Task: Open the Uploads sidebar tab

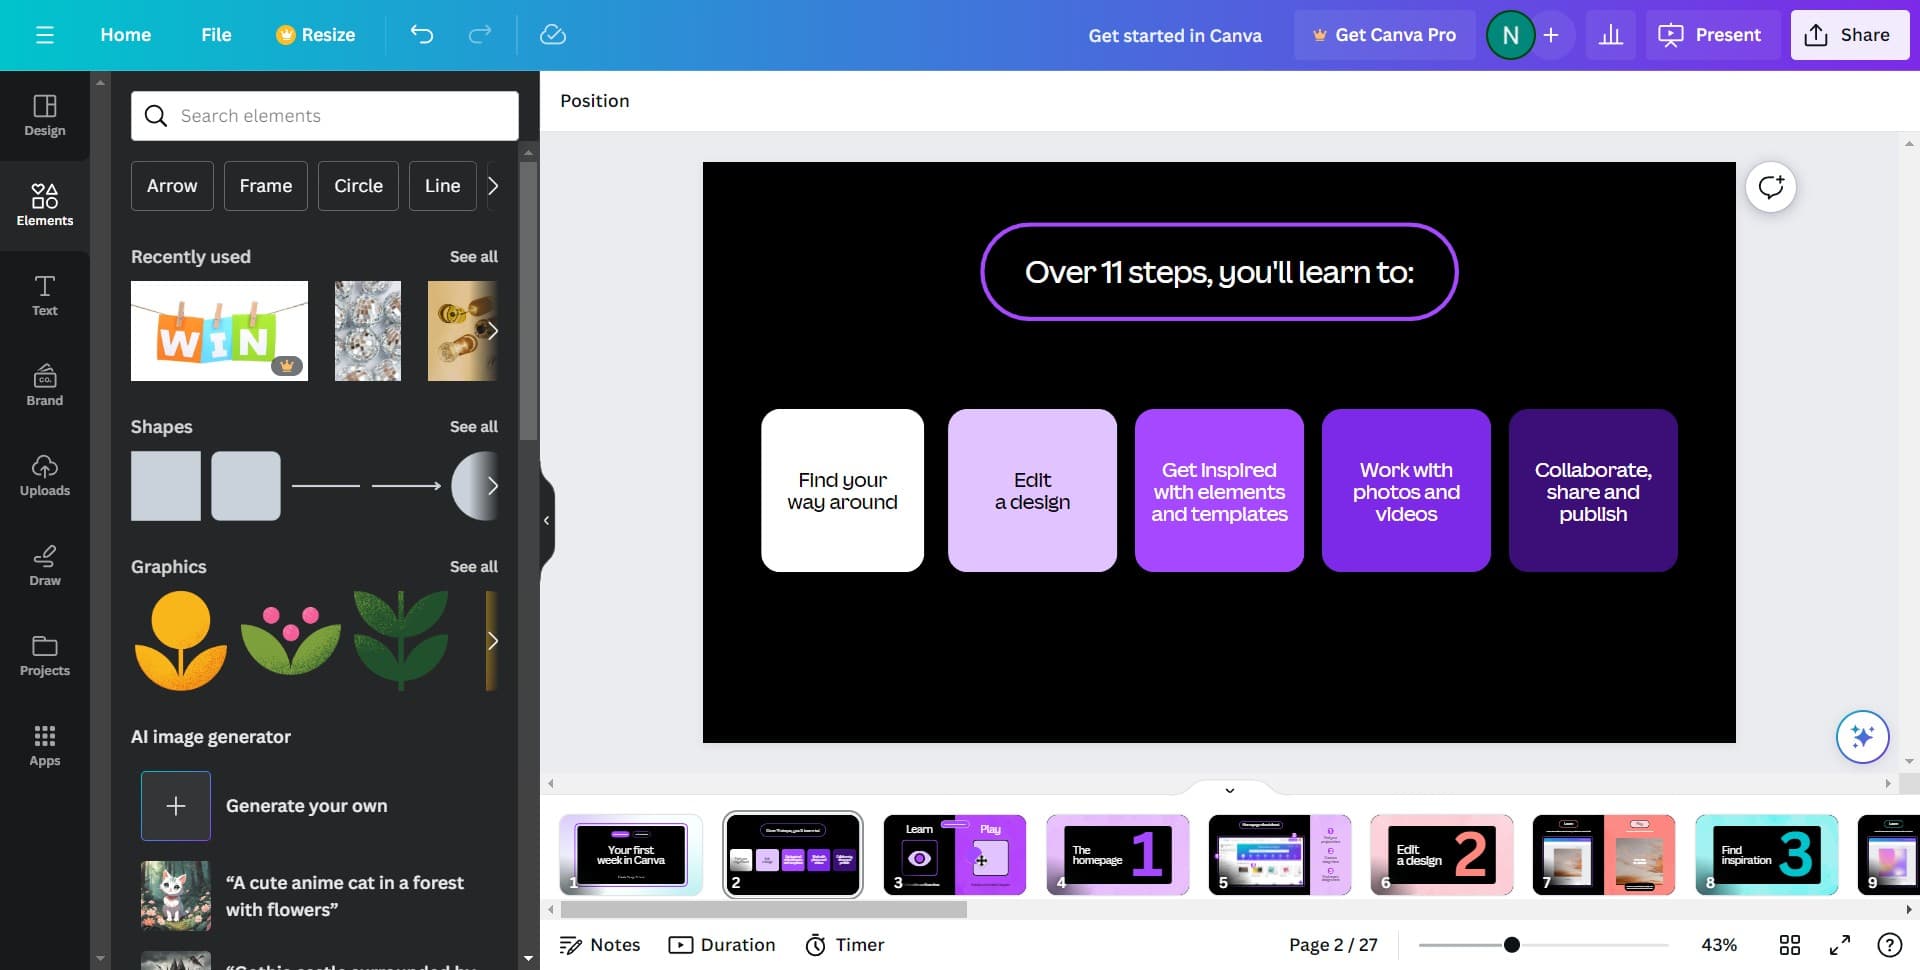Action: click(x=45, y=476)
